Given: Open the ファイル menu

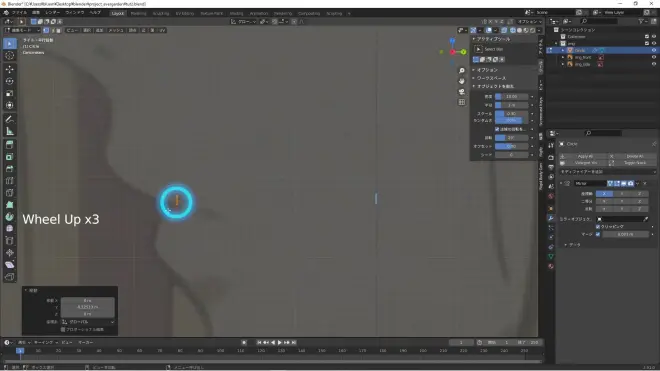Looking at the screenshot, I should tap(19, 13).
